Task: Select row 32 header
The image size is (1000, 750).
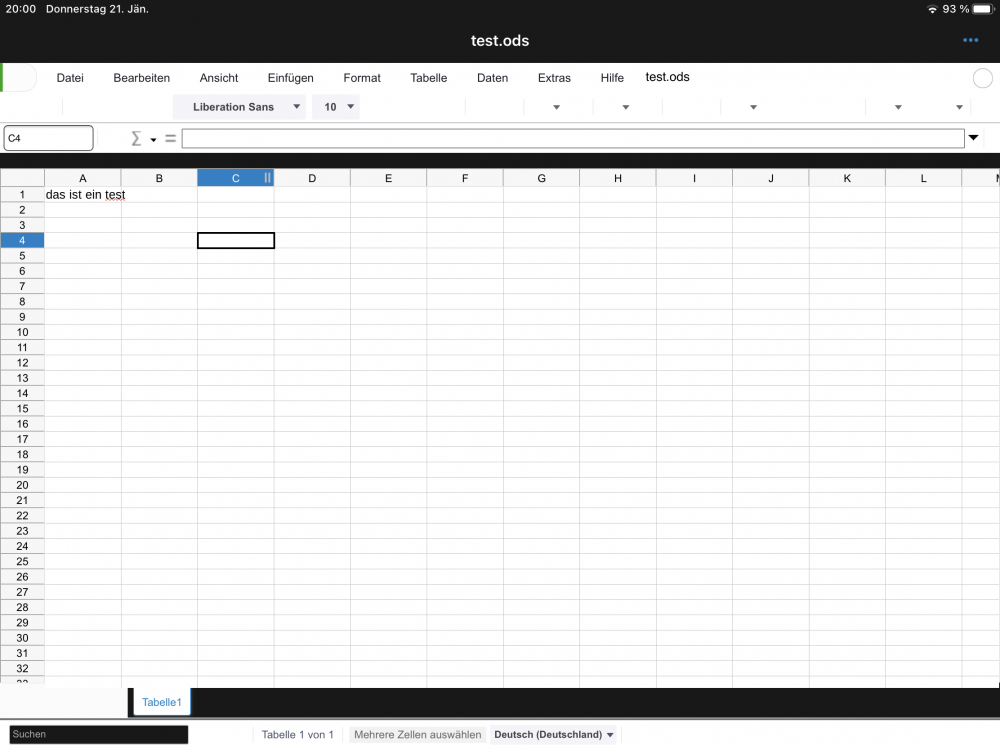Action: coord(22,668)
